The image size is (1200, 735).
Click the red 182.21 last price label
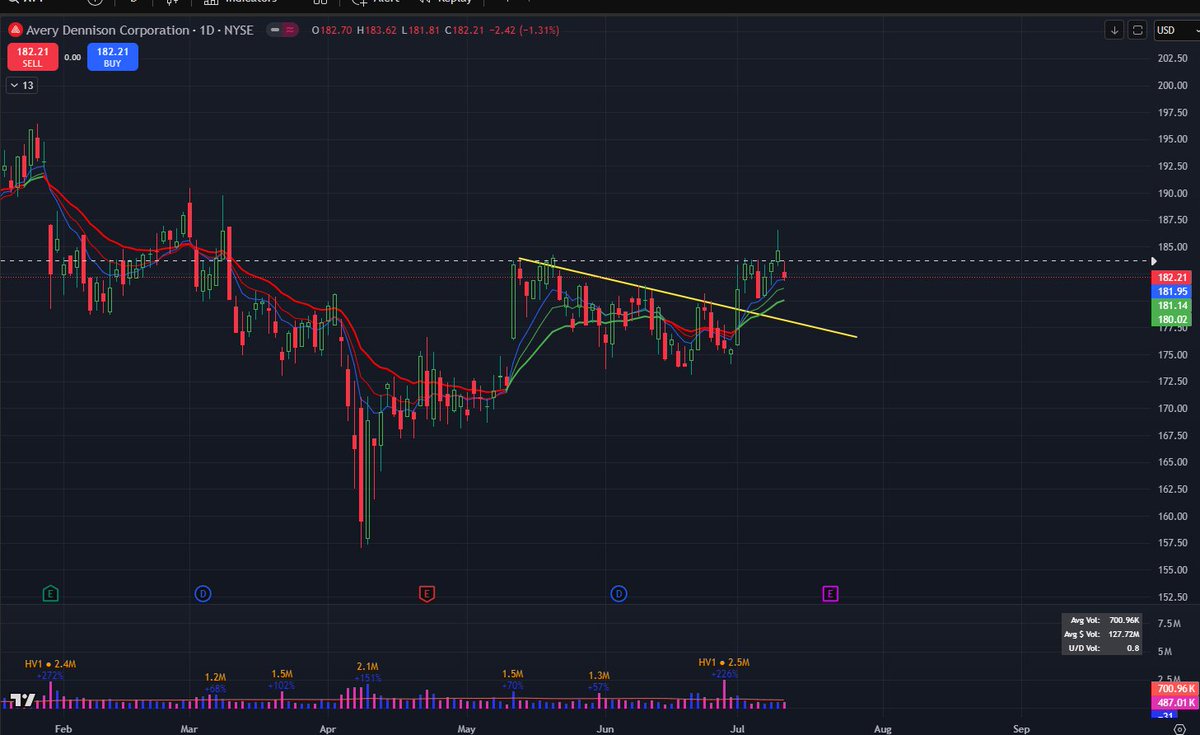[1171, 277]
